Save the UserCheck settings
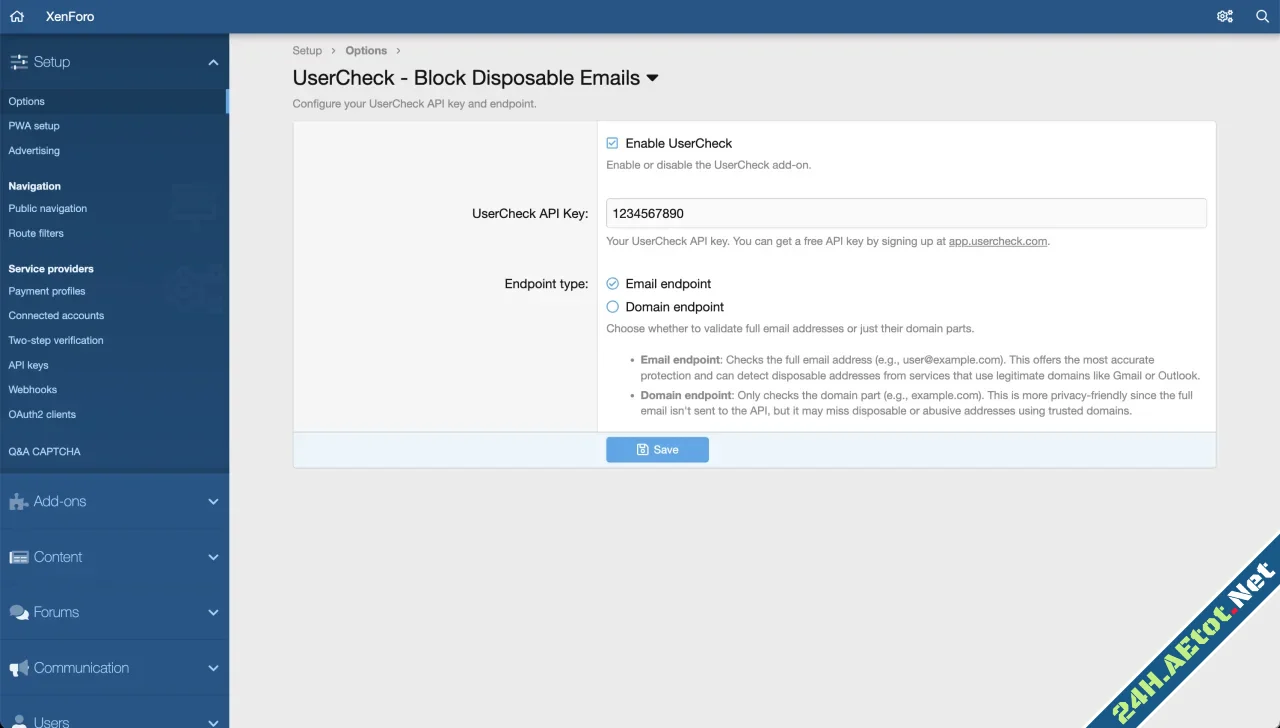Viewport: 1280px width, 728px height. coord(657,449)
